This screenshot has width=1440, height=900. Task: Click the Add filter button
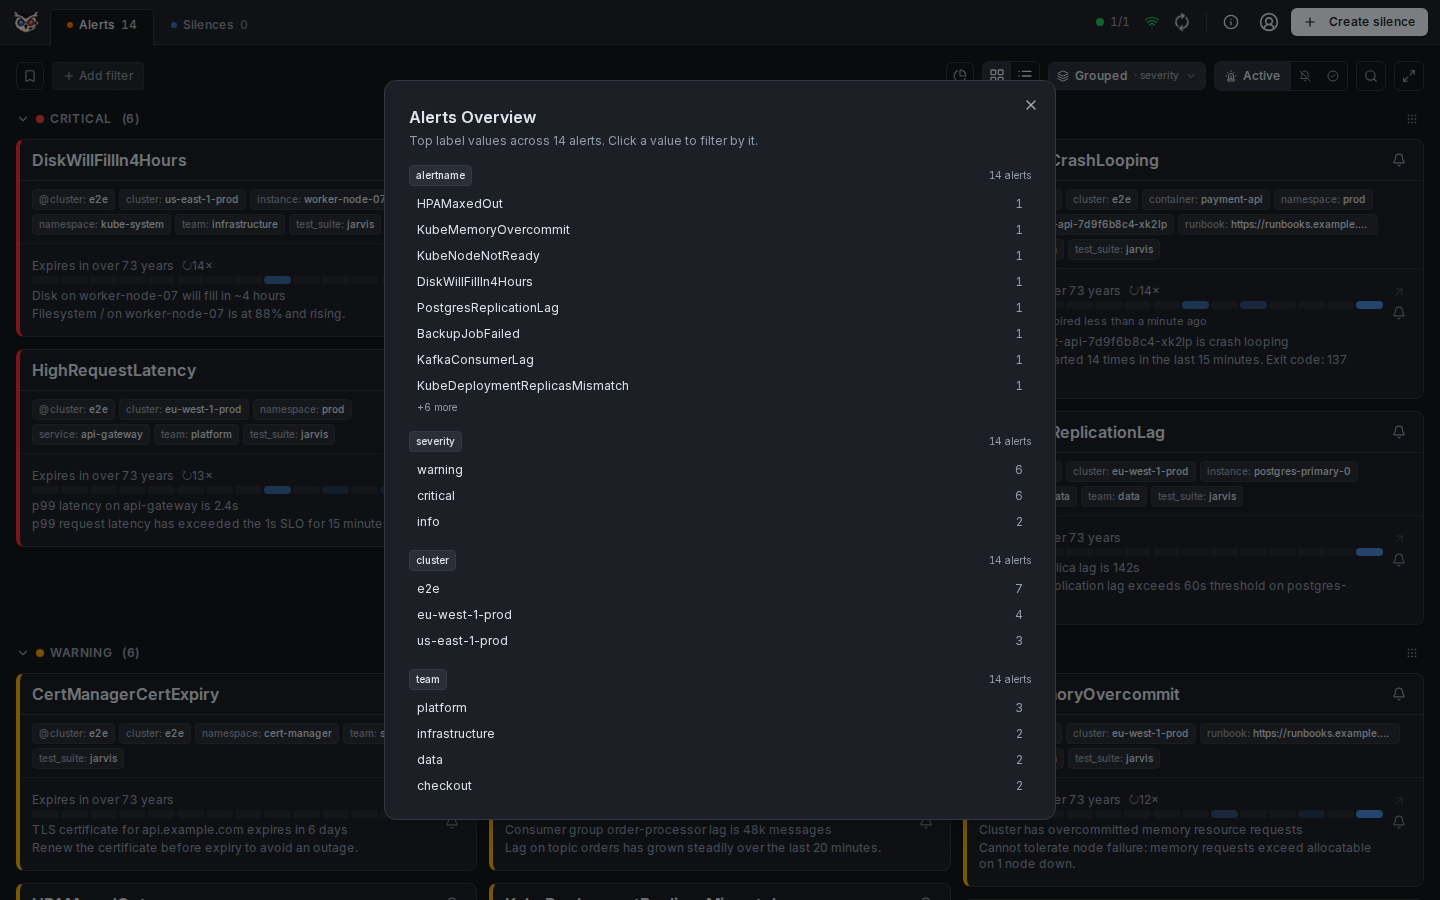pyautogui.click(x=98, y=76)
